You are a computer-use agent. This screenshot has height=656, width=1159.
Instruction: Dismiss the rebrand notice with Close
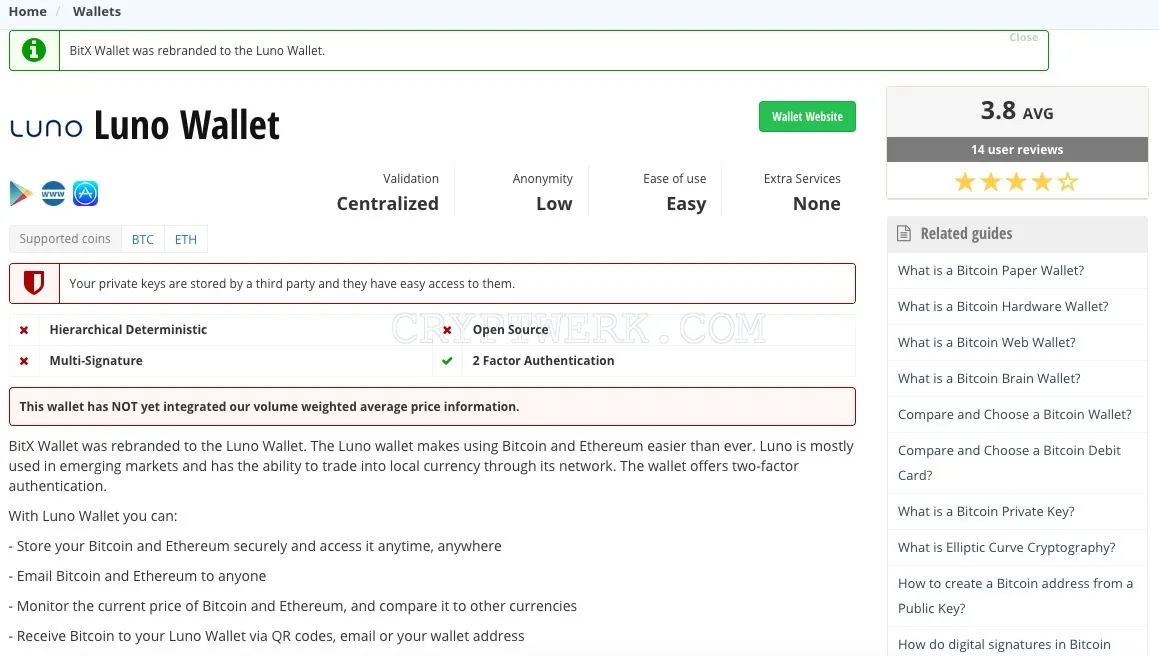point(1024,38)
